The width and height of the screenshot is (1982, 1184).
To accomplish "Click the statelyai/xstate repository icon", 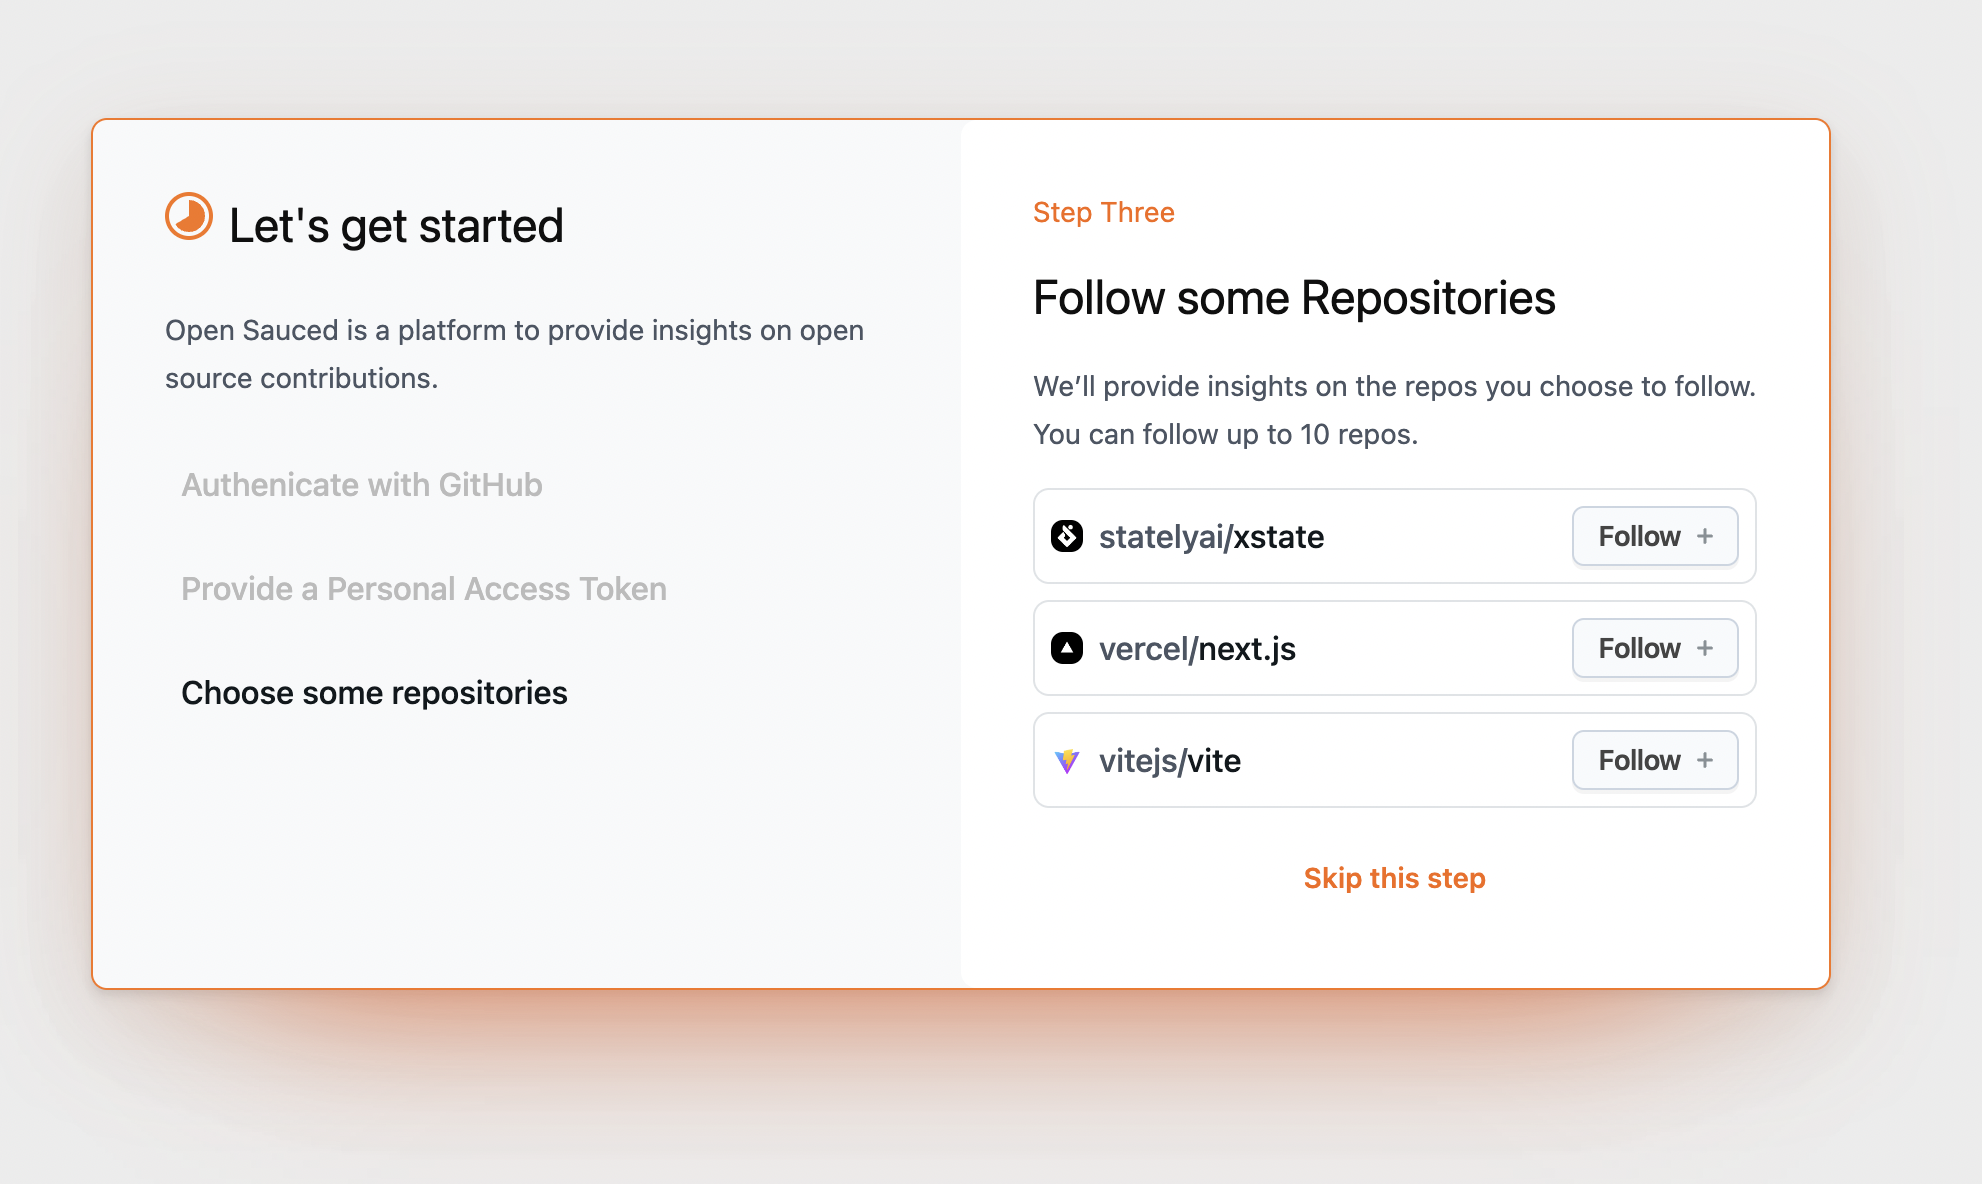I will (x=1067, y=536).
